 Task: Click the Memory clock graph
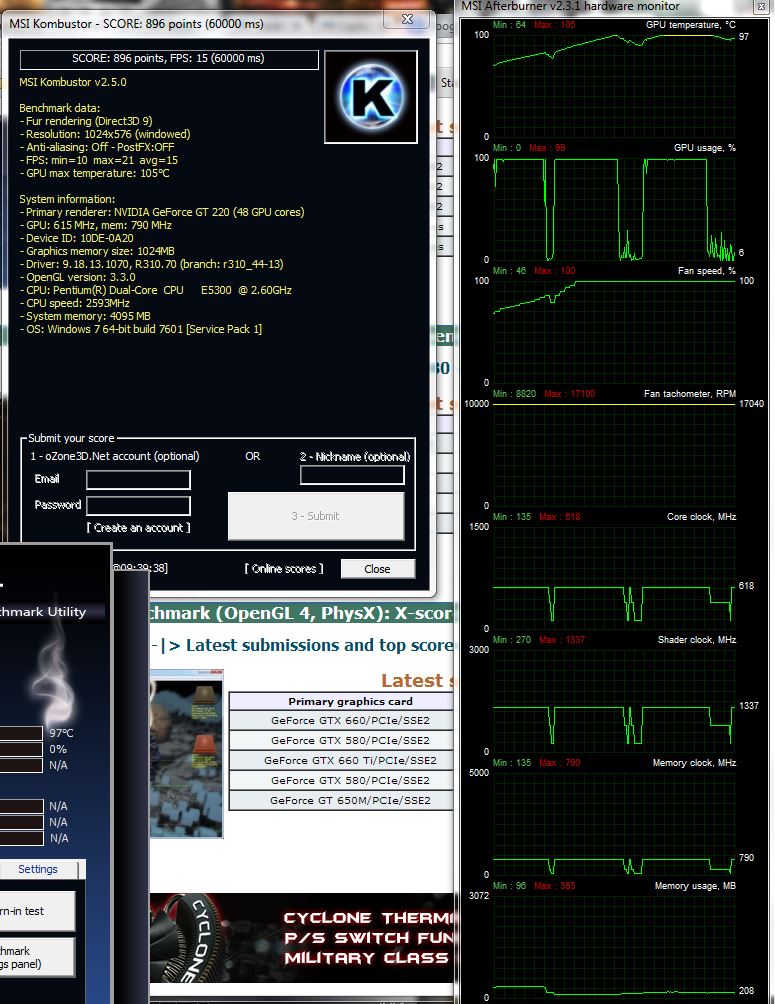614,822
